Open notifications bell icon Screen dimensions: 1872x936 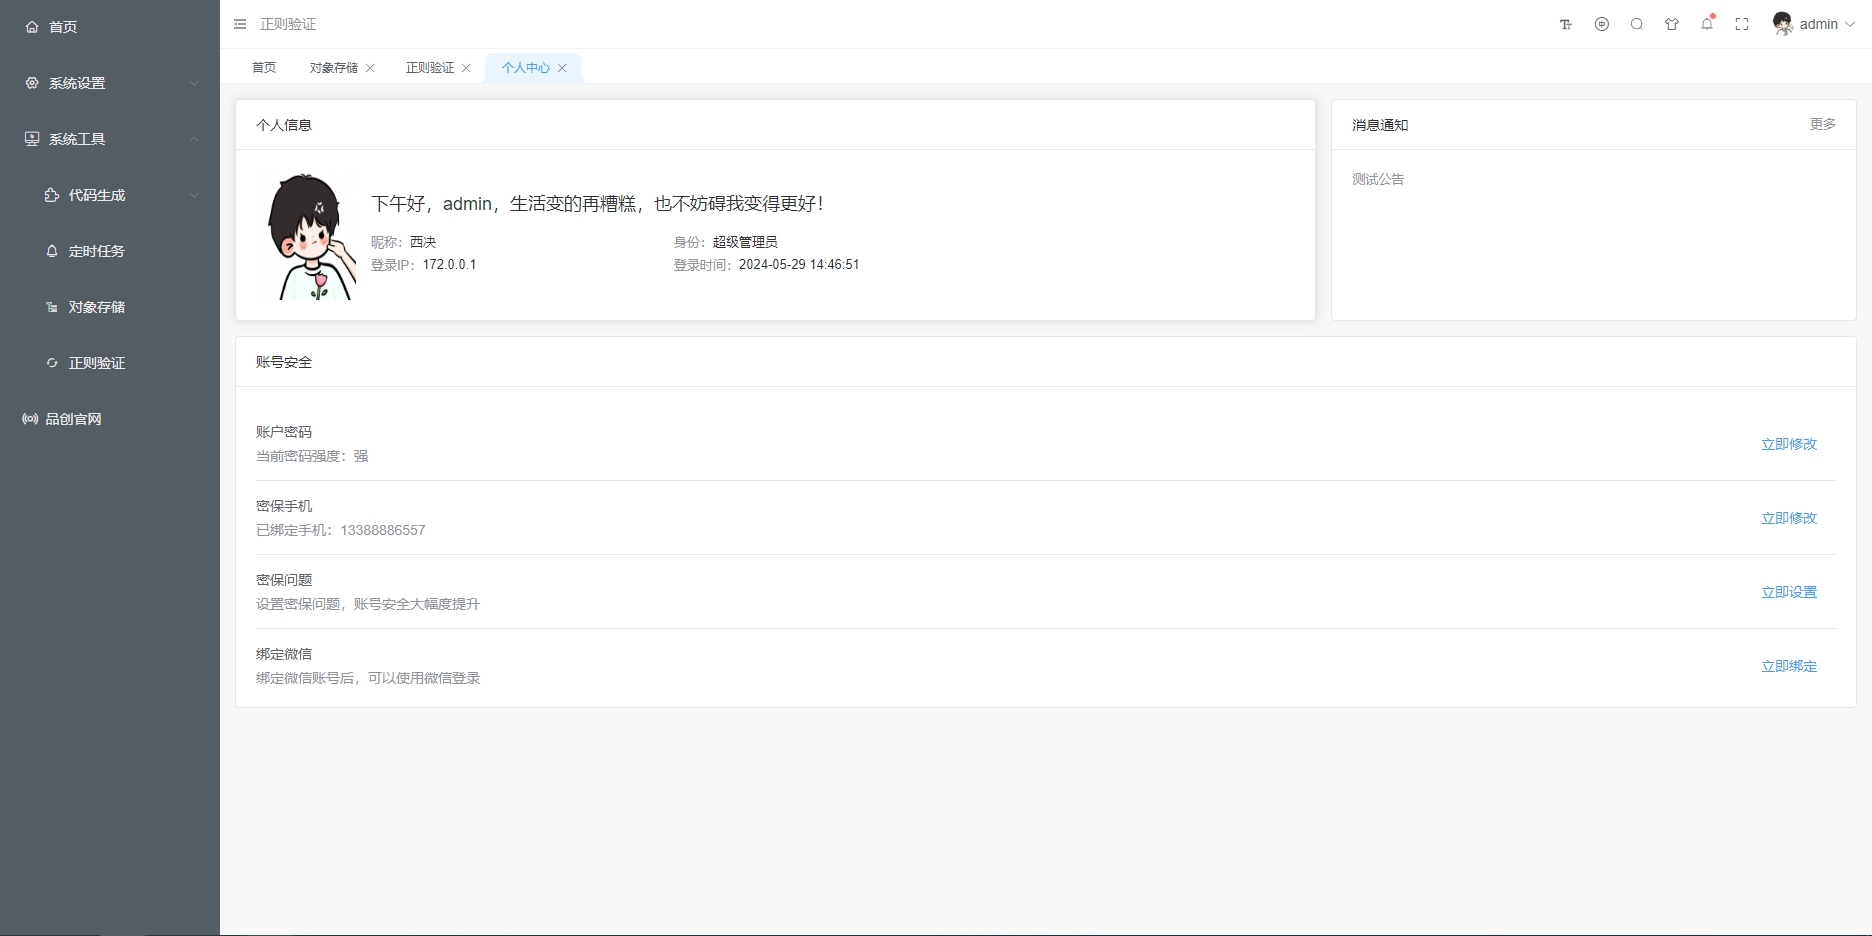tap(1707, 25)
